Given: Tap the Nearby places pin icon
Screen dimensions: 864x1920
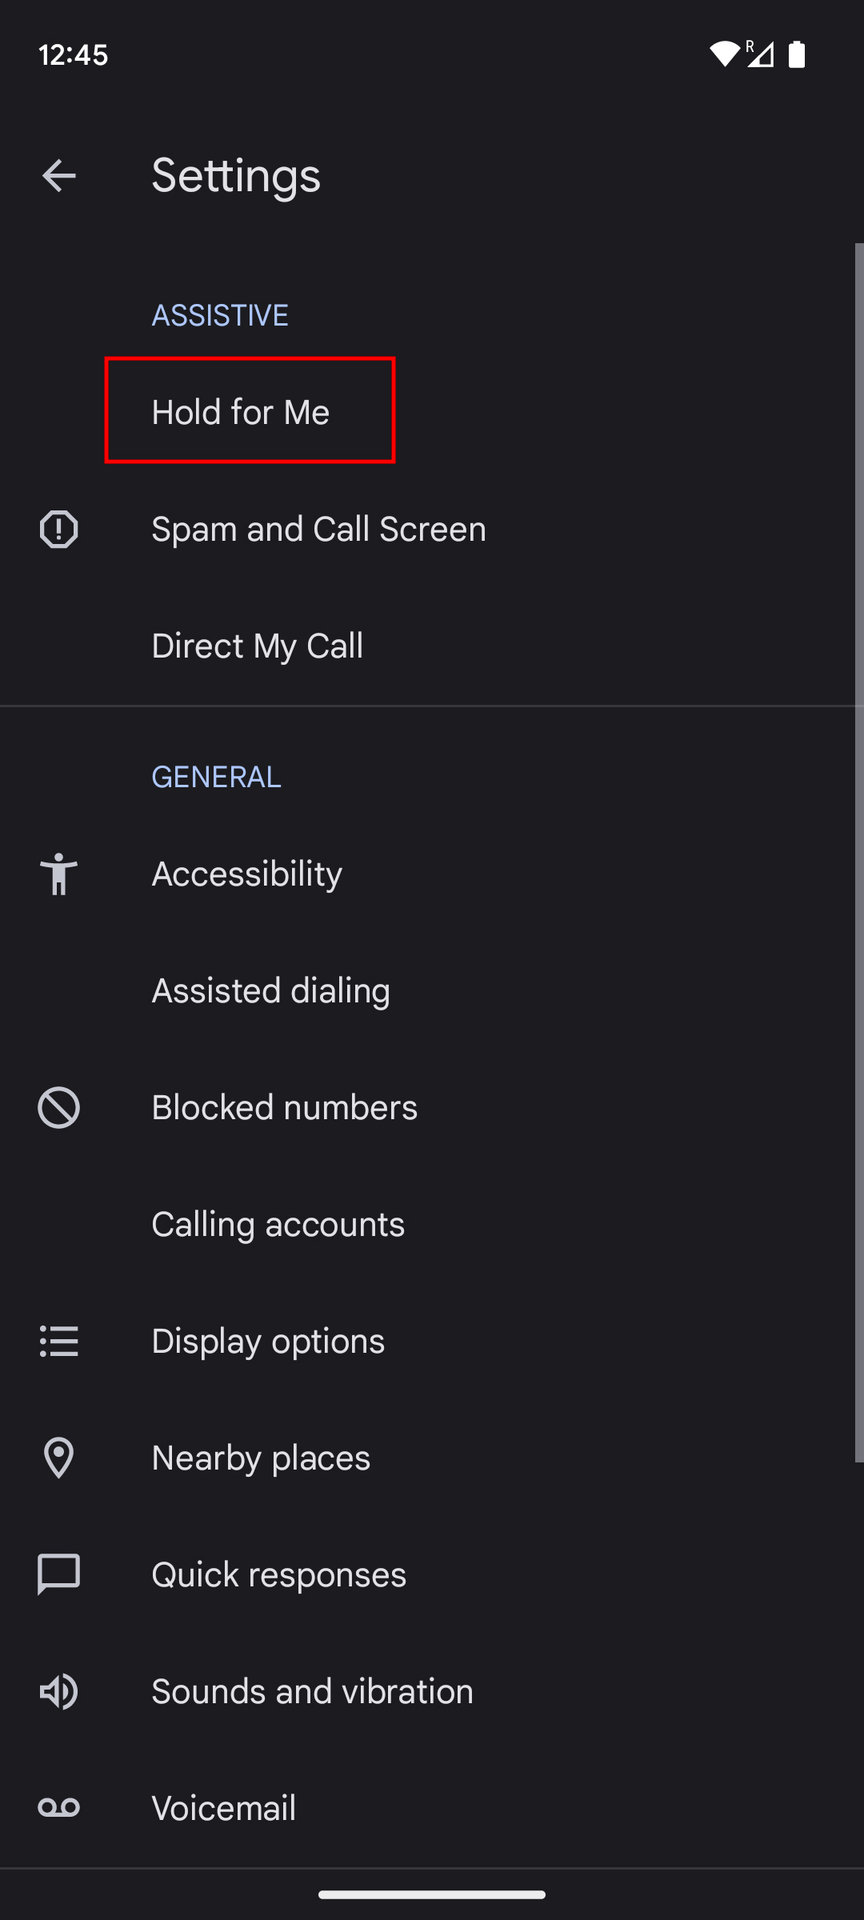Looking at the screenshot, I should tap(59, 1458).
